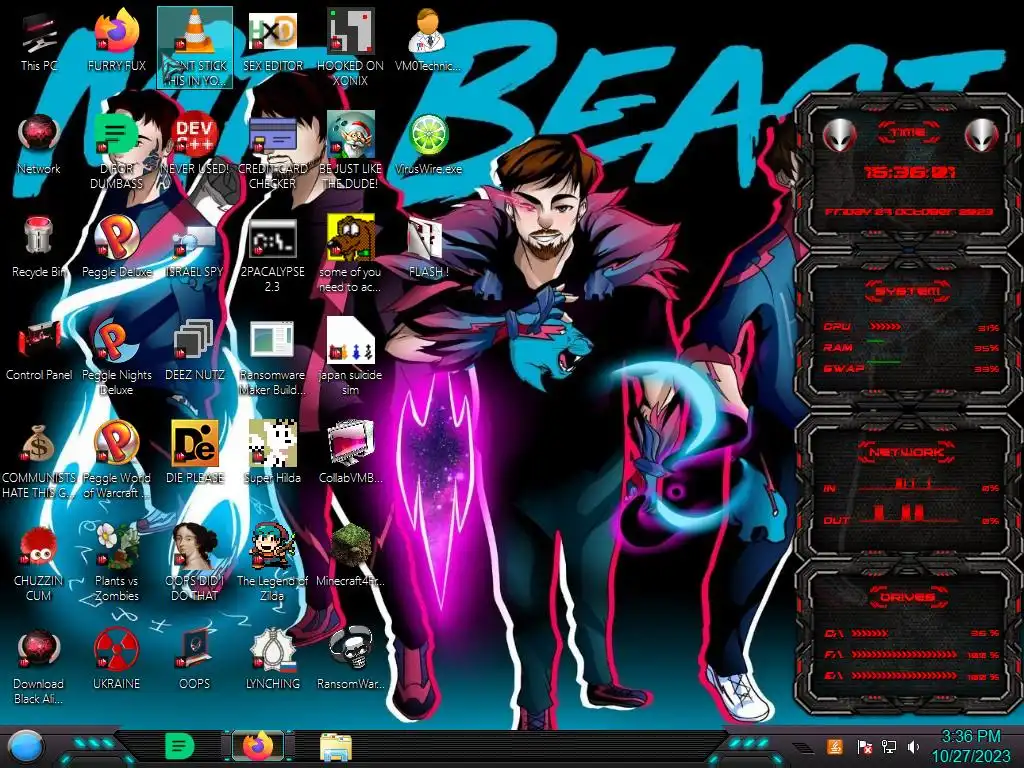Open the red radiation UKRAINE icon

click(x=116, y=650)
